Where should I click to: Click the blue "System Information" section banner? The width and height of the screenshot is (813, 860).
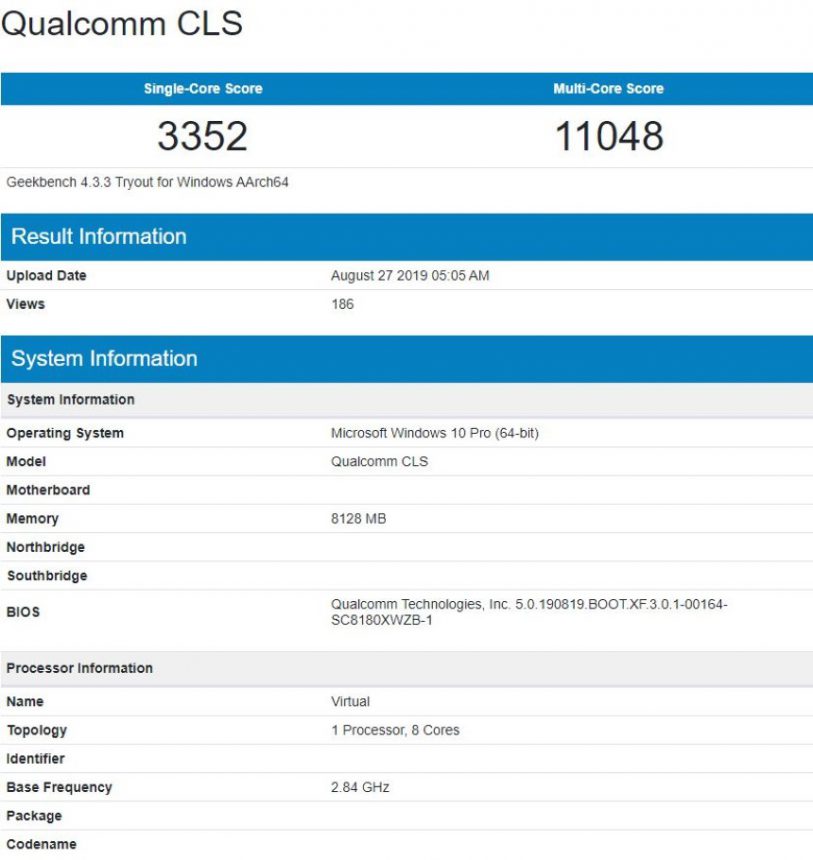[x=406, y=359]
